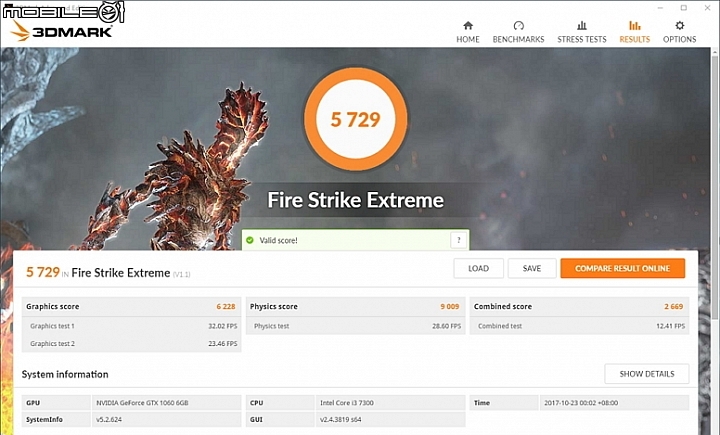Click the green valid score checkmark icon

click(250, 240)
